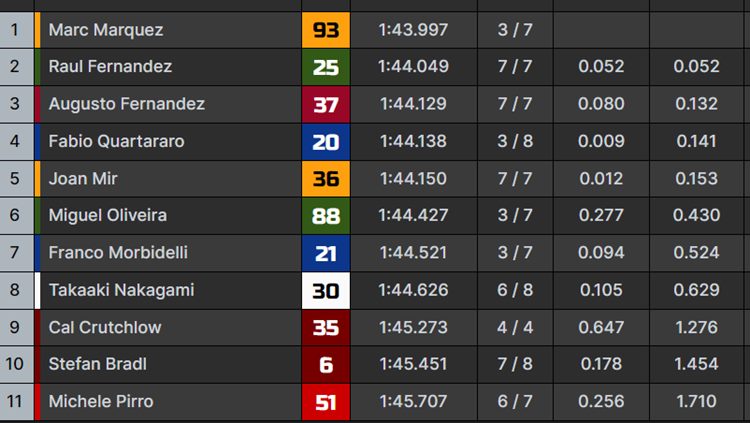Select the crimson number 37 badge

tap(326, 104)
